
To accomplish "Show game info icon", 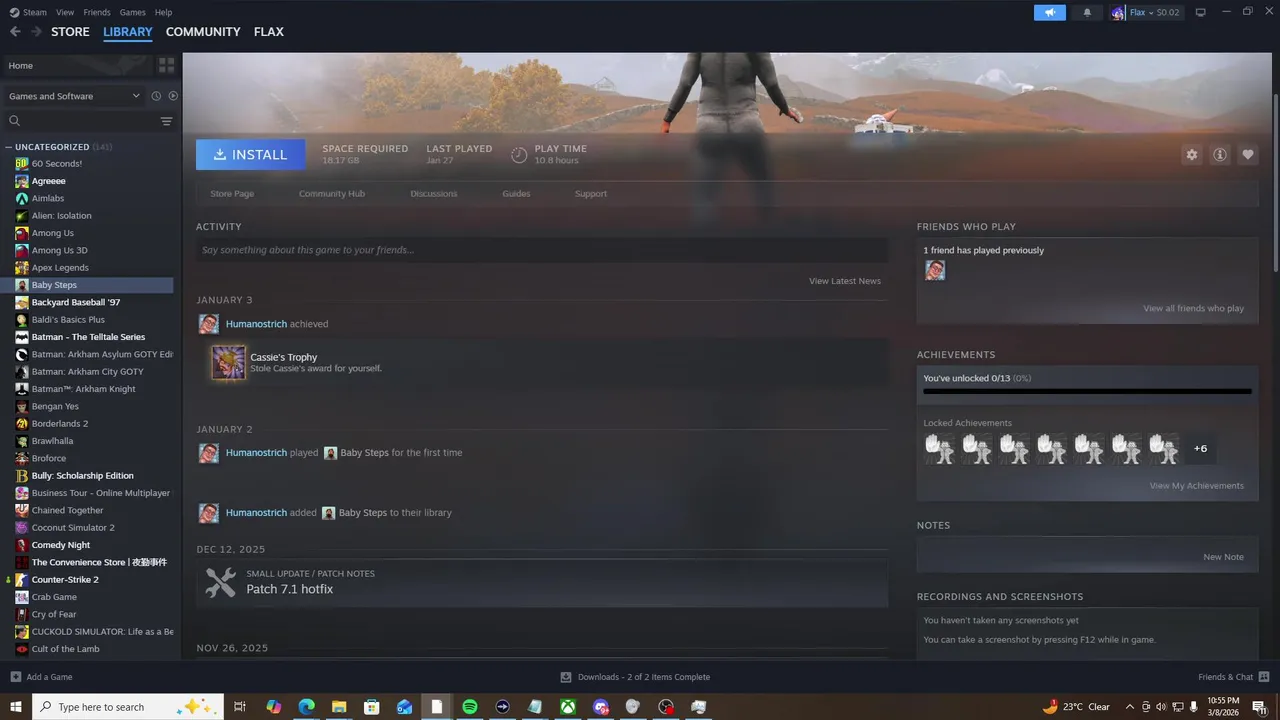I will point(1219,155).
